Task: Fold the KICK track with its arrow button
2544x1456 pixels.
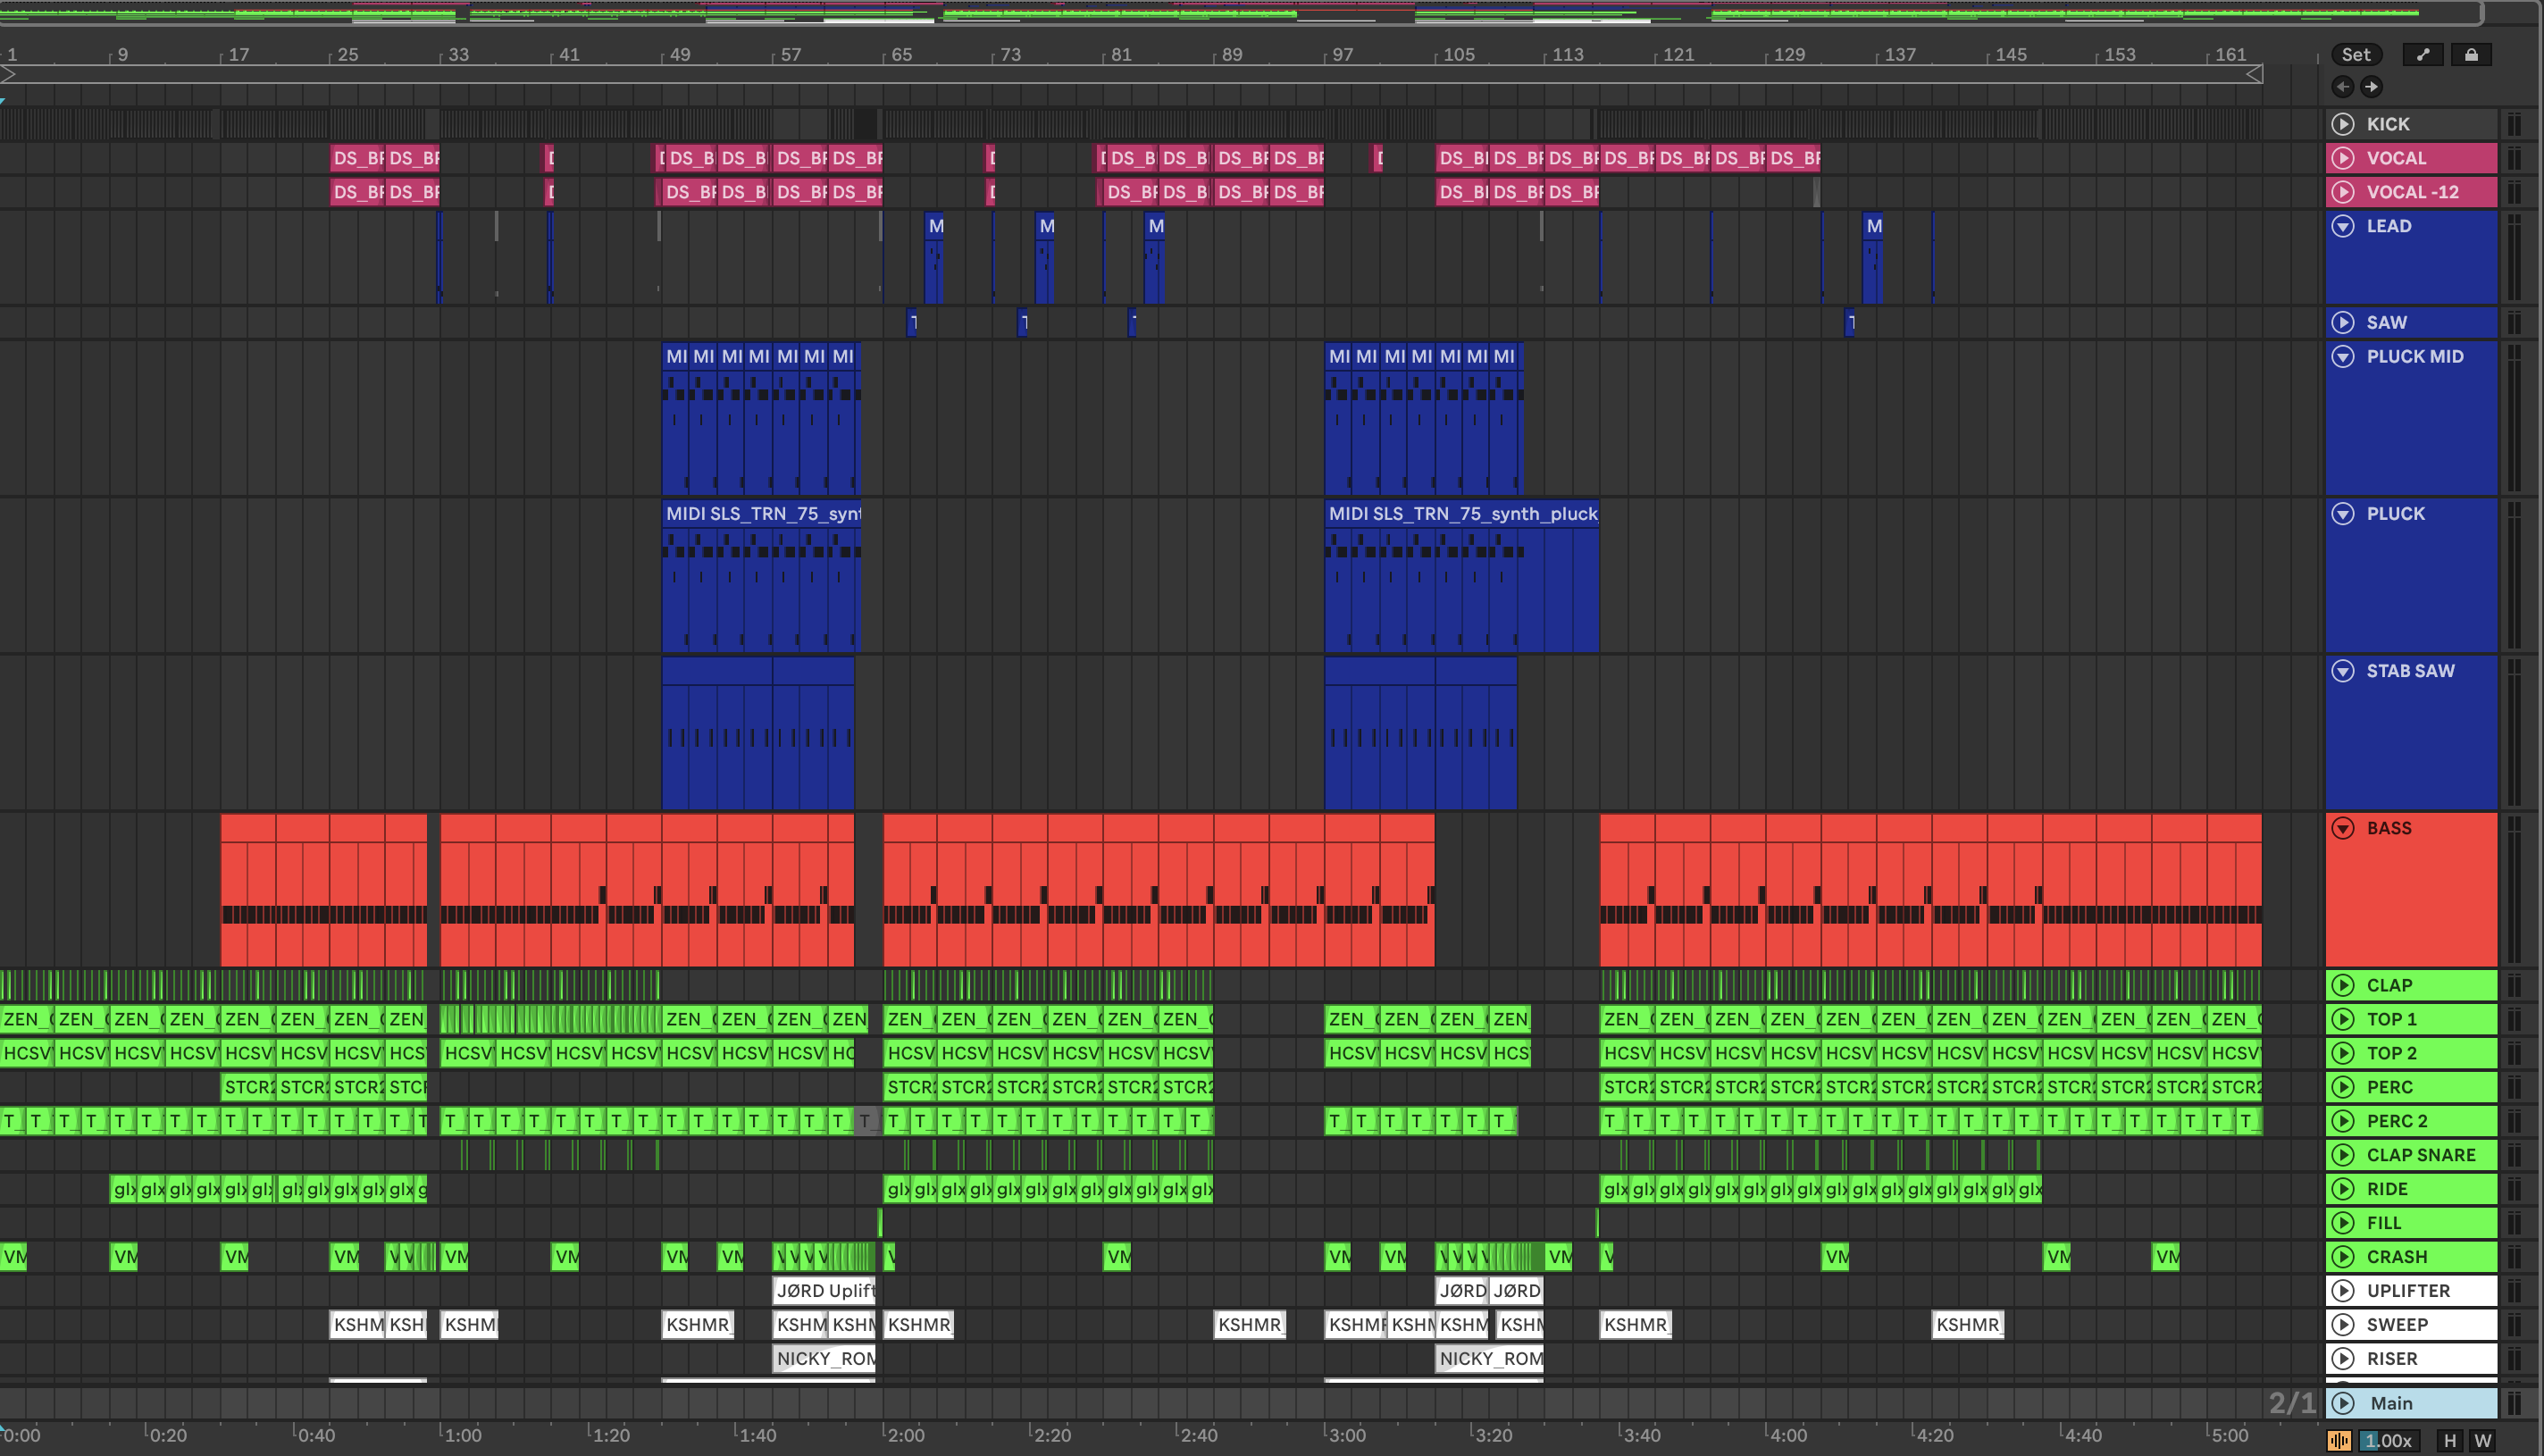Action: [2343, 124]
